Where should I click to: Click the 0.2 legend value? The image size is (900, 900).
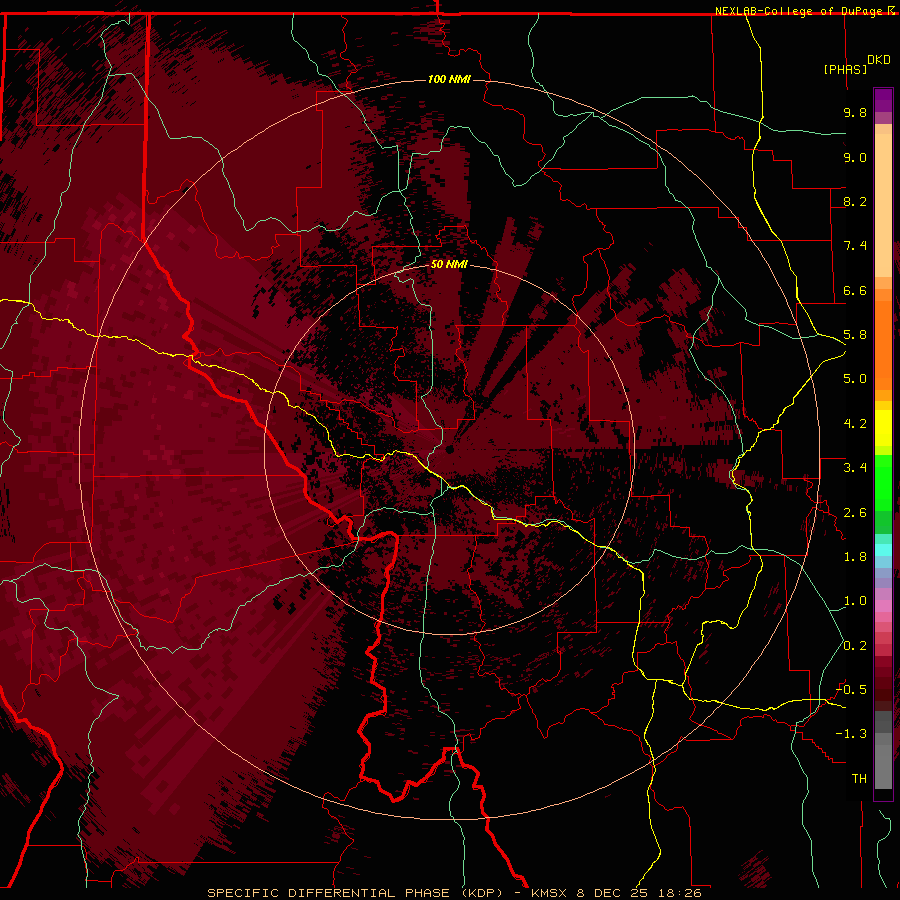click(x=855, y=646)
